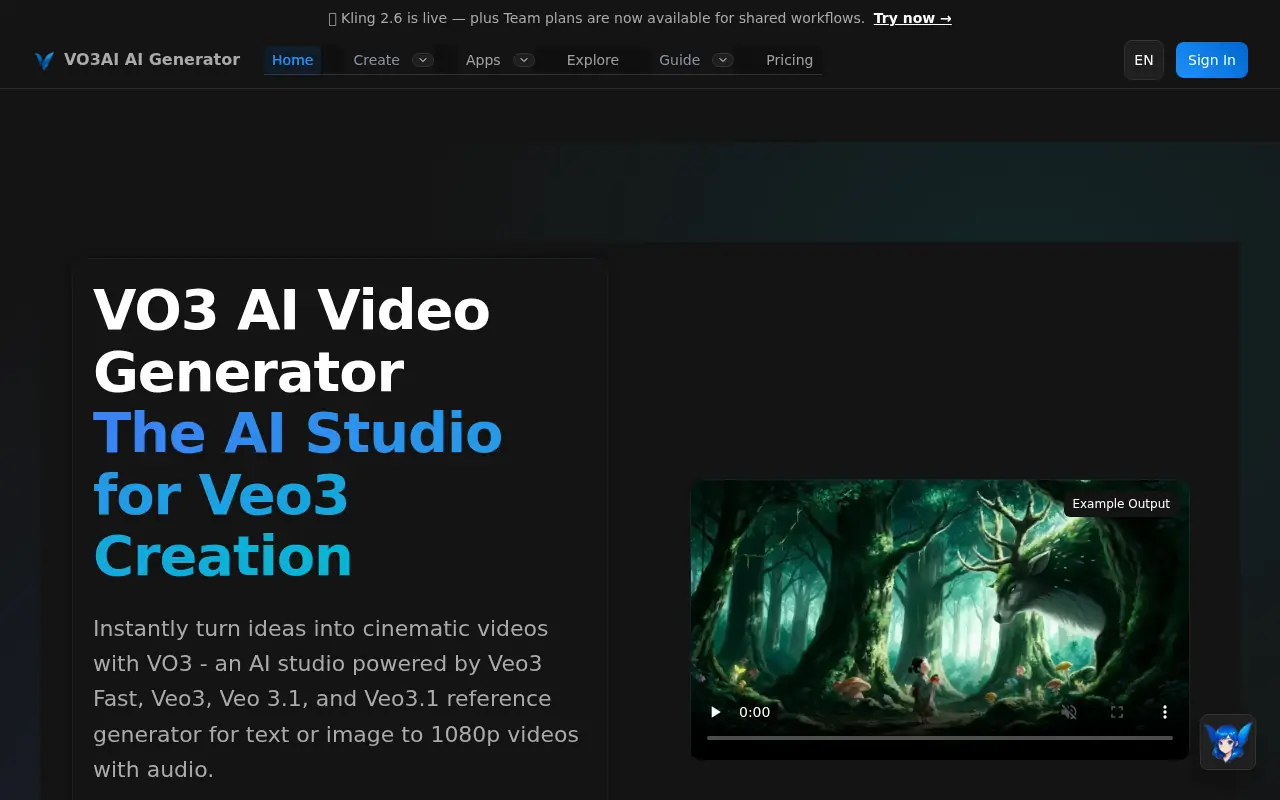1280x800 pixels.
Task: Open the video's three-dot options menu
Action: pyautogui.click(x=1165, y=712)
